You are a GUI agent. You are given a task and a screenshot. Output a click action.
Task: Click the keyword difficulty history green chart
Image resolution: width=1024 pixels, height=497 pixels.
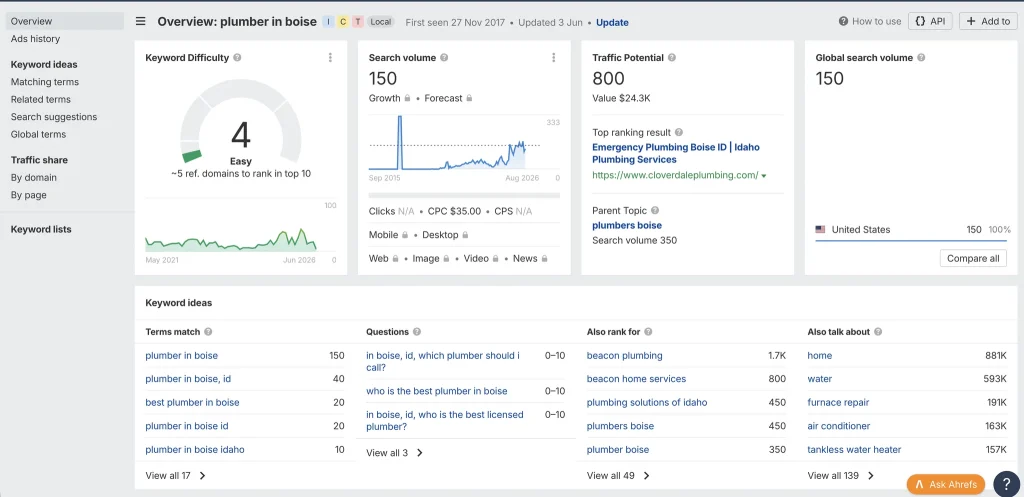231,239
